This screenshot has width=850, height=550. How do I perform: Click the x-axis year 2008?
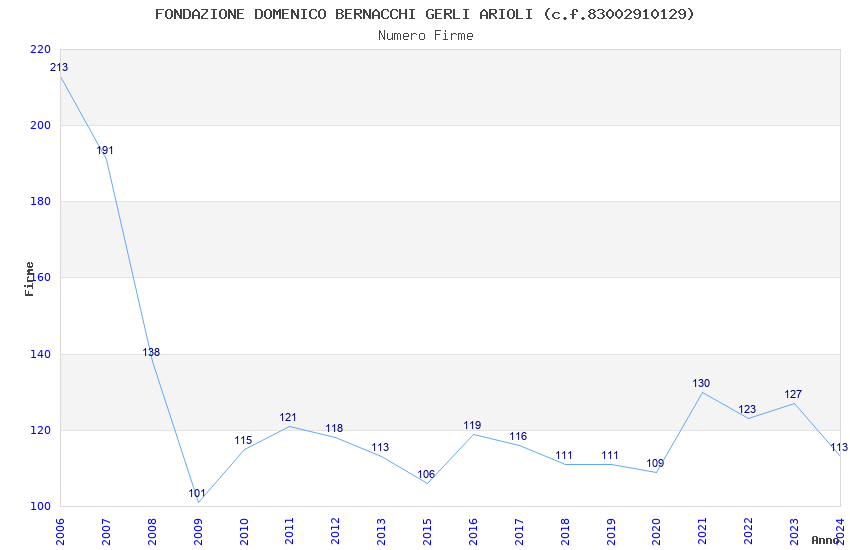(152, 532)
